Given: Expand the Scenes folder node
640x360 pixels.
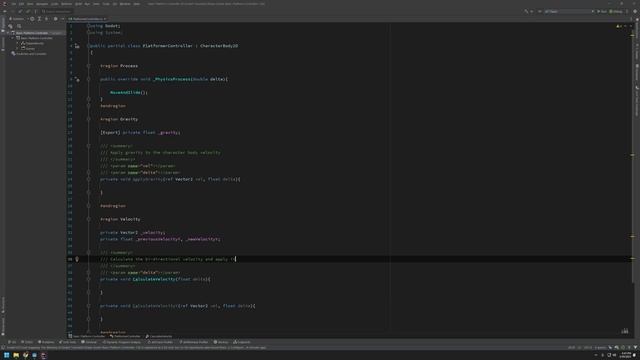Looking at the screenshot, I should [18, 49].
